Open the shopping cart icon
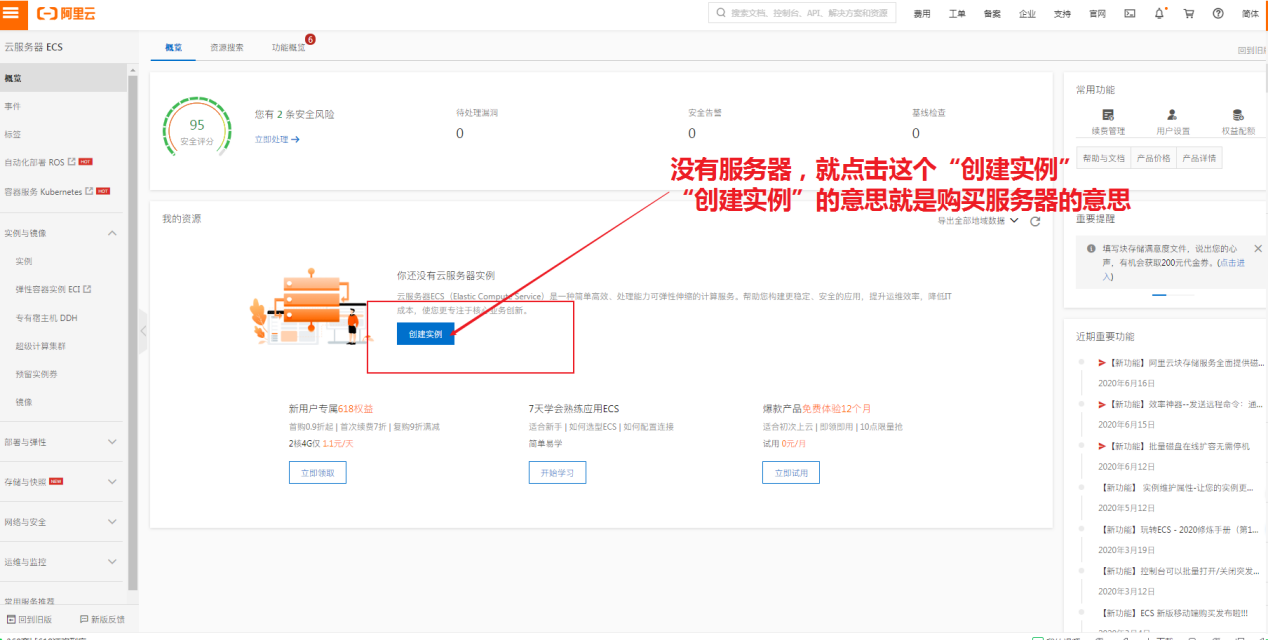 click(1189, 14)
